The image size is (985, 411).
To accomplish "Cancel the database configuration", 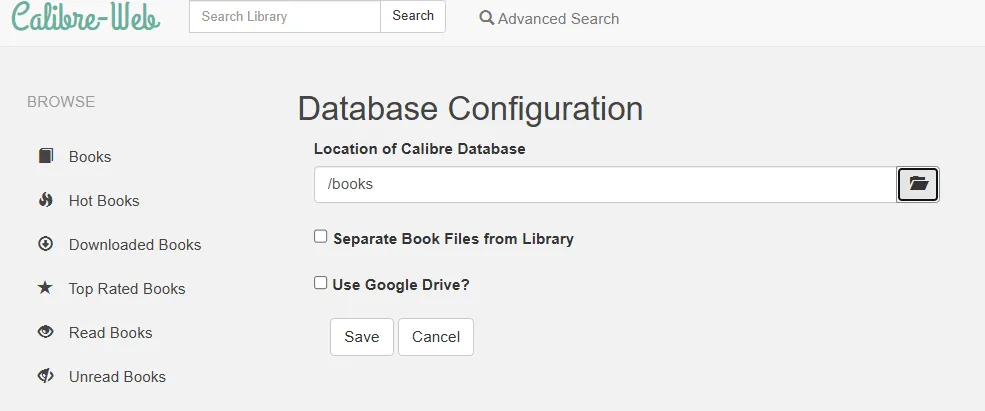I will 436,337.
